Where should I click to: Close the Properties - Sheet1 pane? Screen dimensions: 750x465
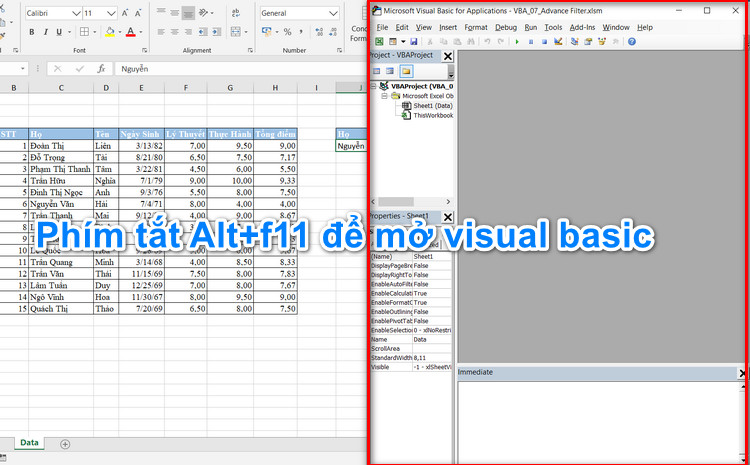coord(448,217)
